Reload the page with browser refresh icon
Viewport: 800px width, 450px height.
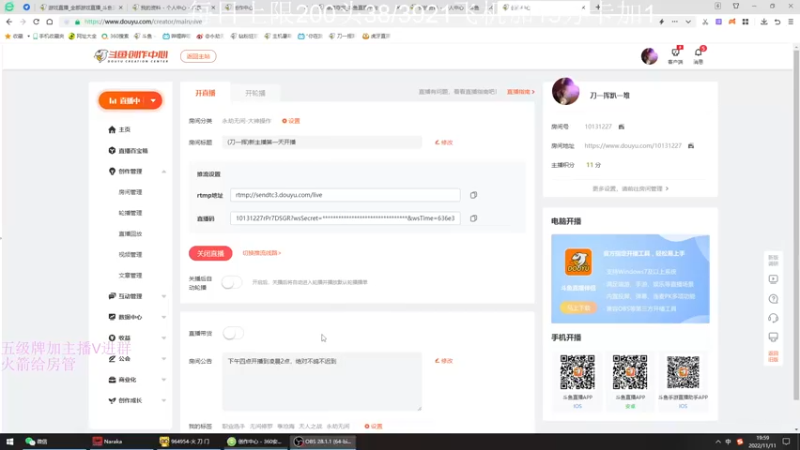coord(36,22)
